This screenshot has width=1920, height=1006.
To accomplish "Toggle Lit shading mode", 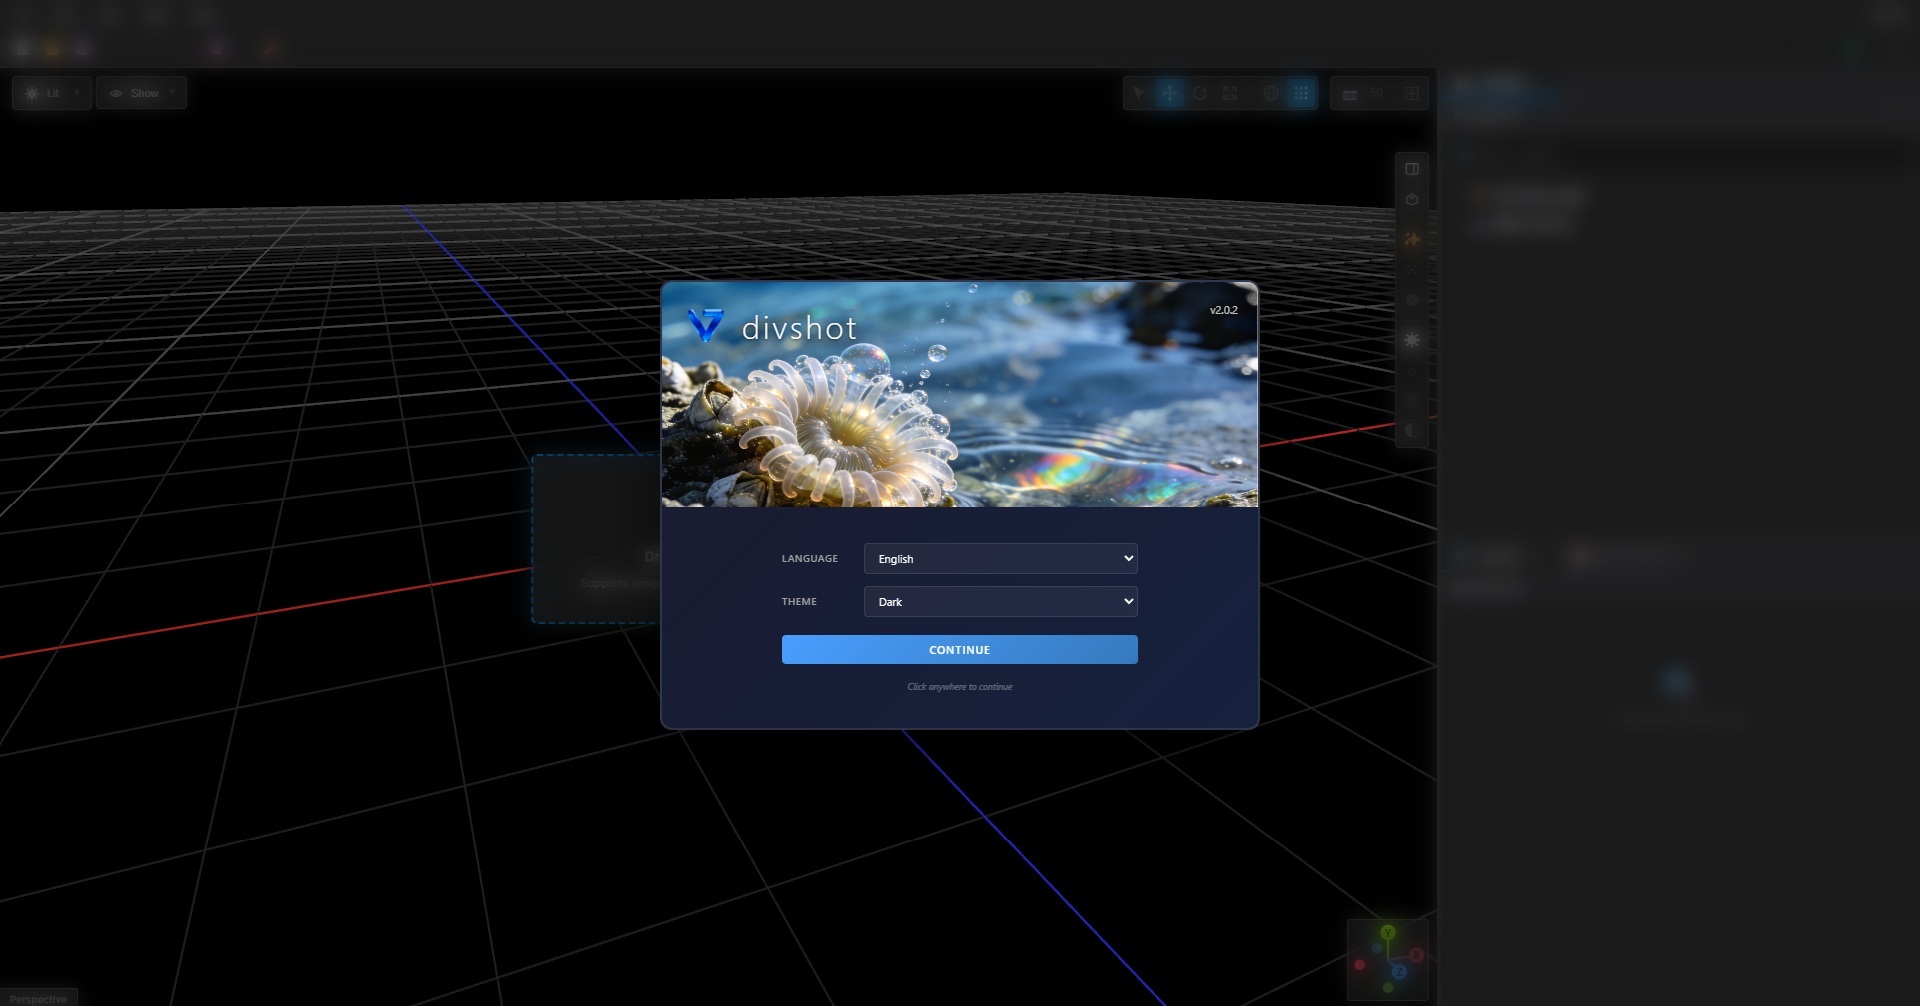I will tap(42, 92).
